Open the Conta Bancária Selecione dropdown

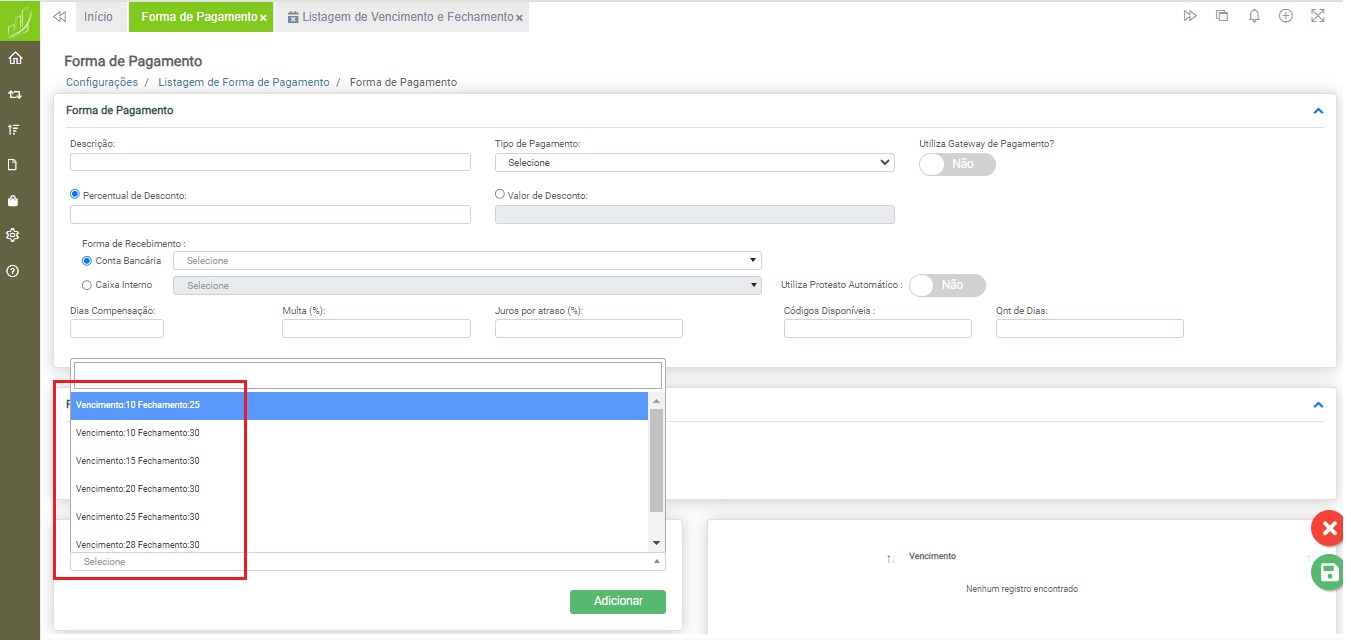click(467, 261)
